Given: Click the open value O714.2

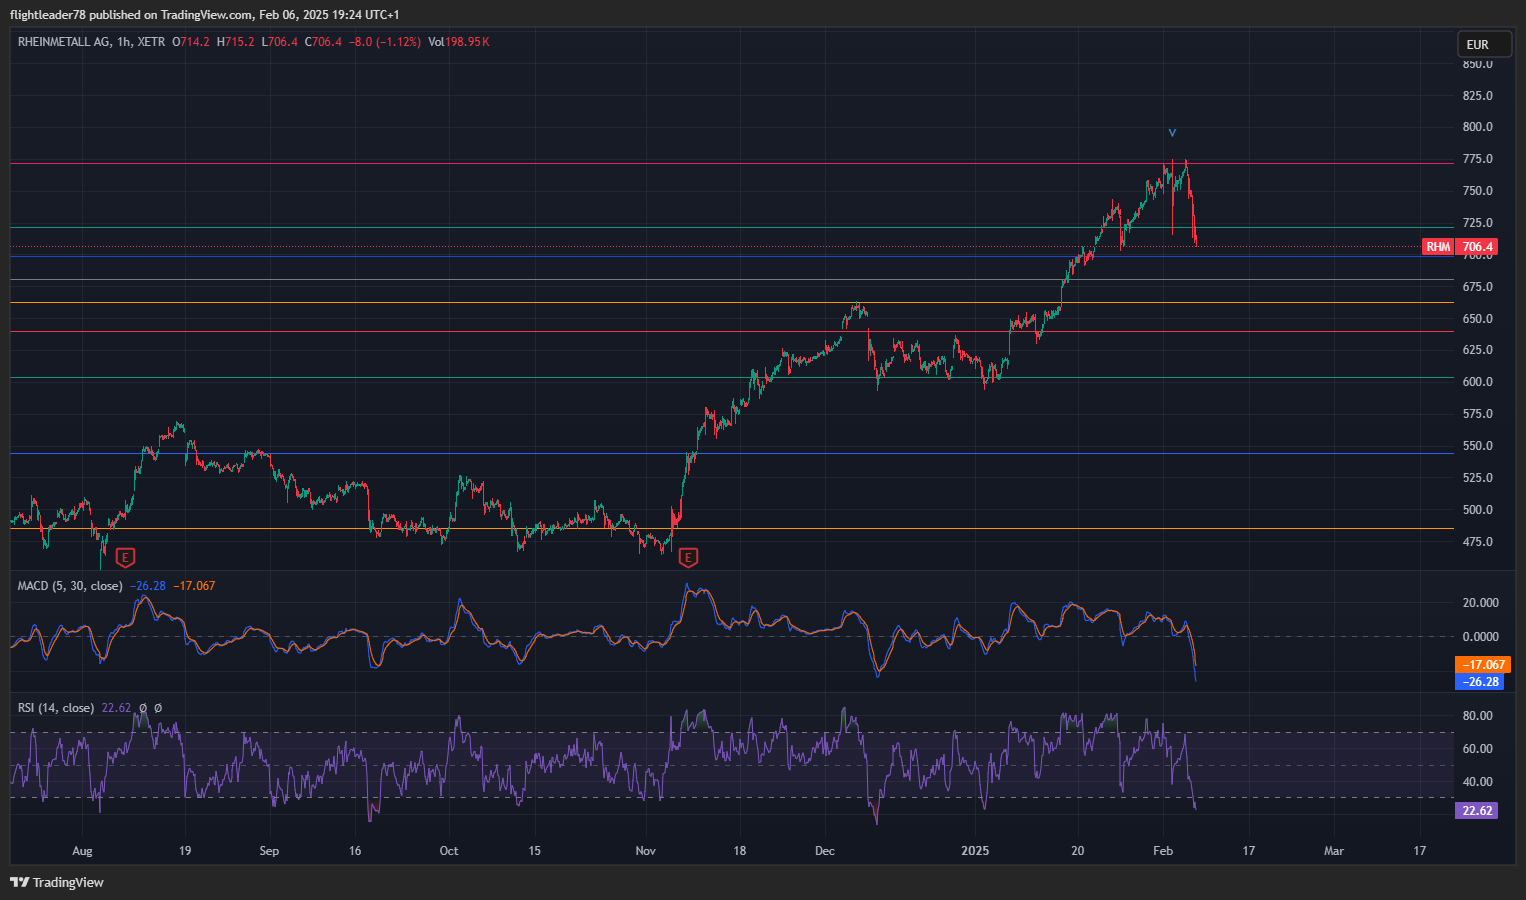Looking at the screenshot, I should [x=191, y=42].
